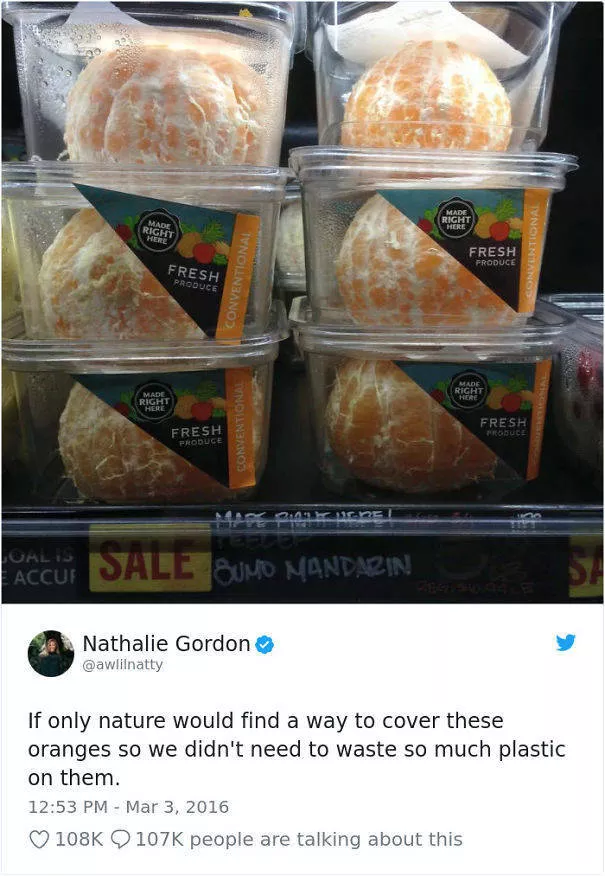Click the orange 'Conventional' strip on bottom-left container
The image size is (605, 876).
coord(240,428)
